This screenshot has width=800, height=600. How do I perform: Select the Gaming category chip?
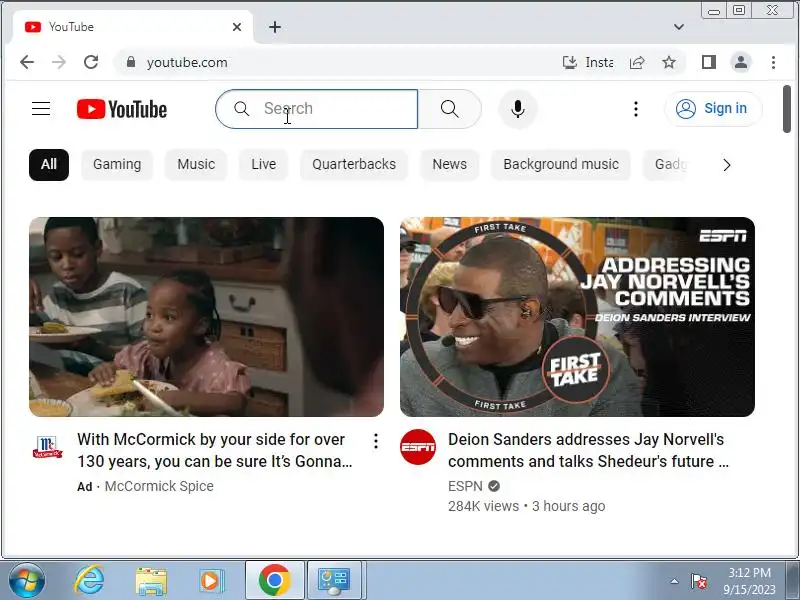(x=117, y=164)
